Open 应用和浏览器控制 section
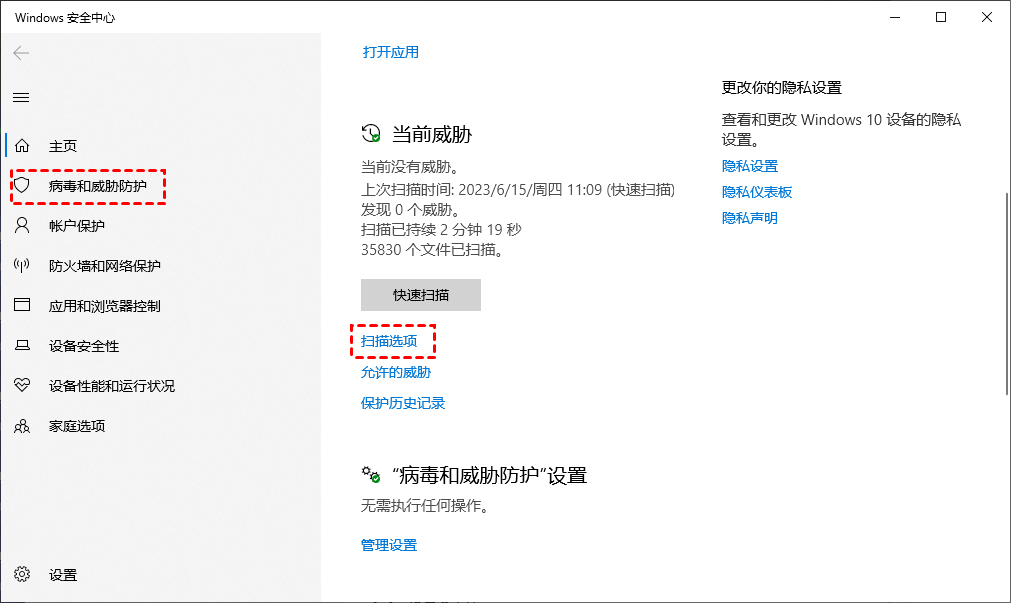This screenshot has height=603, width=1011. [104, 306]
